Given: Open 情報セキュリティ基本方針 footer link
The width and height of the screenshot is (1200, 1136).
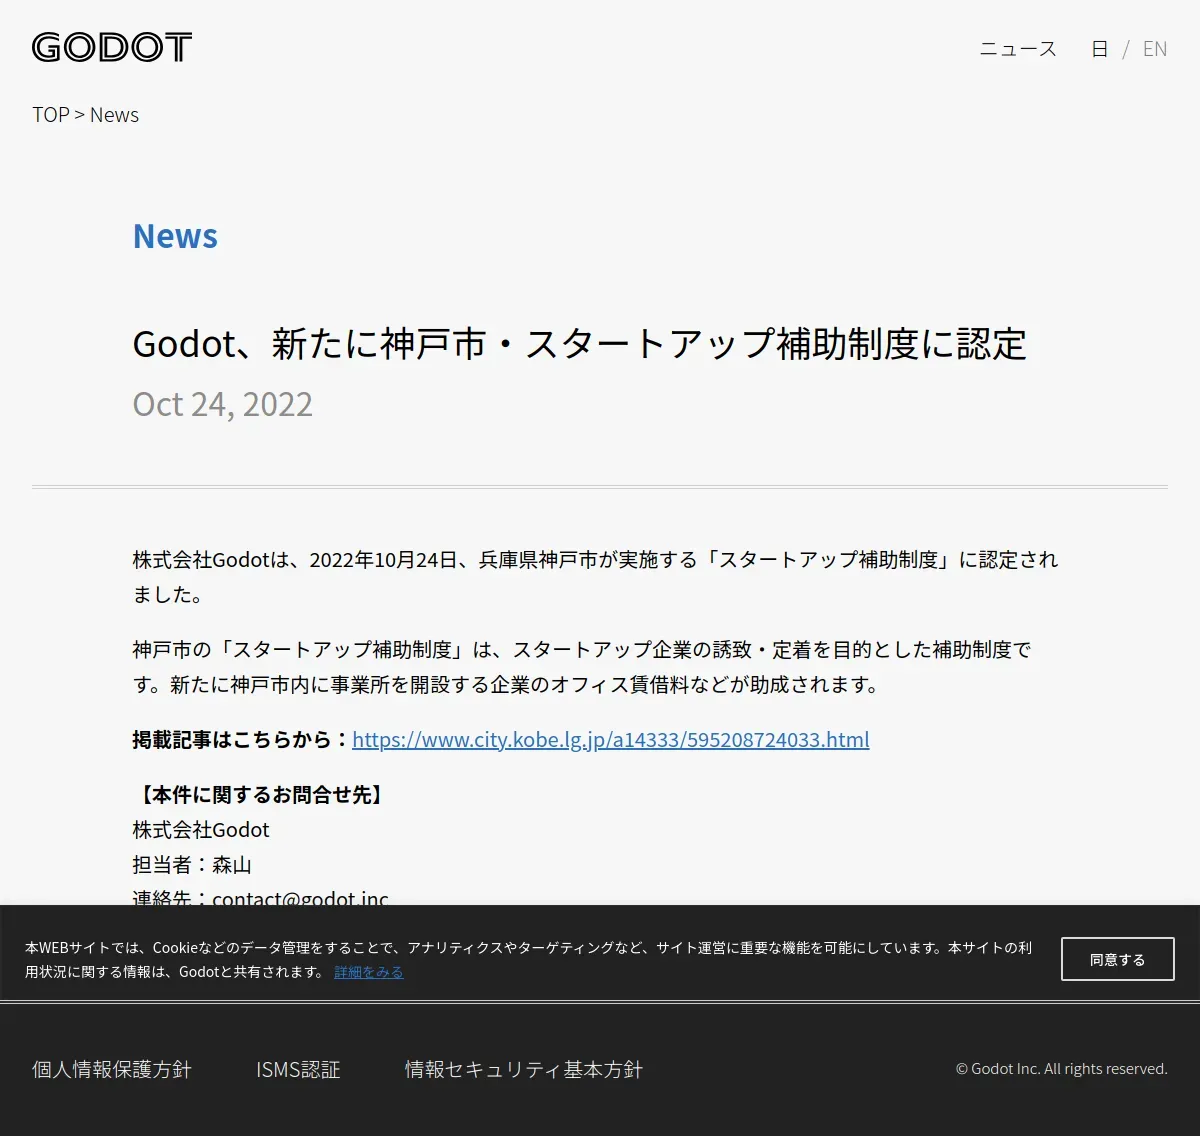Looking at the screenshot, I should (524, 1069).
